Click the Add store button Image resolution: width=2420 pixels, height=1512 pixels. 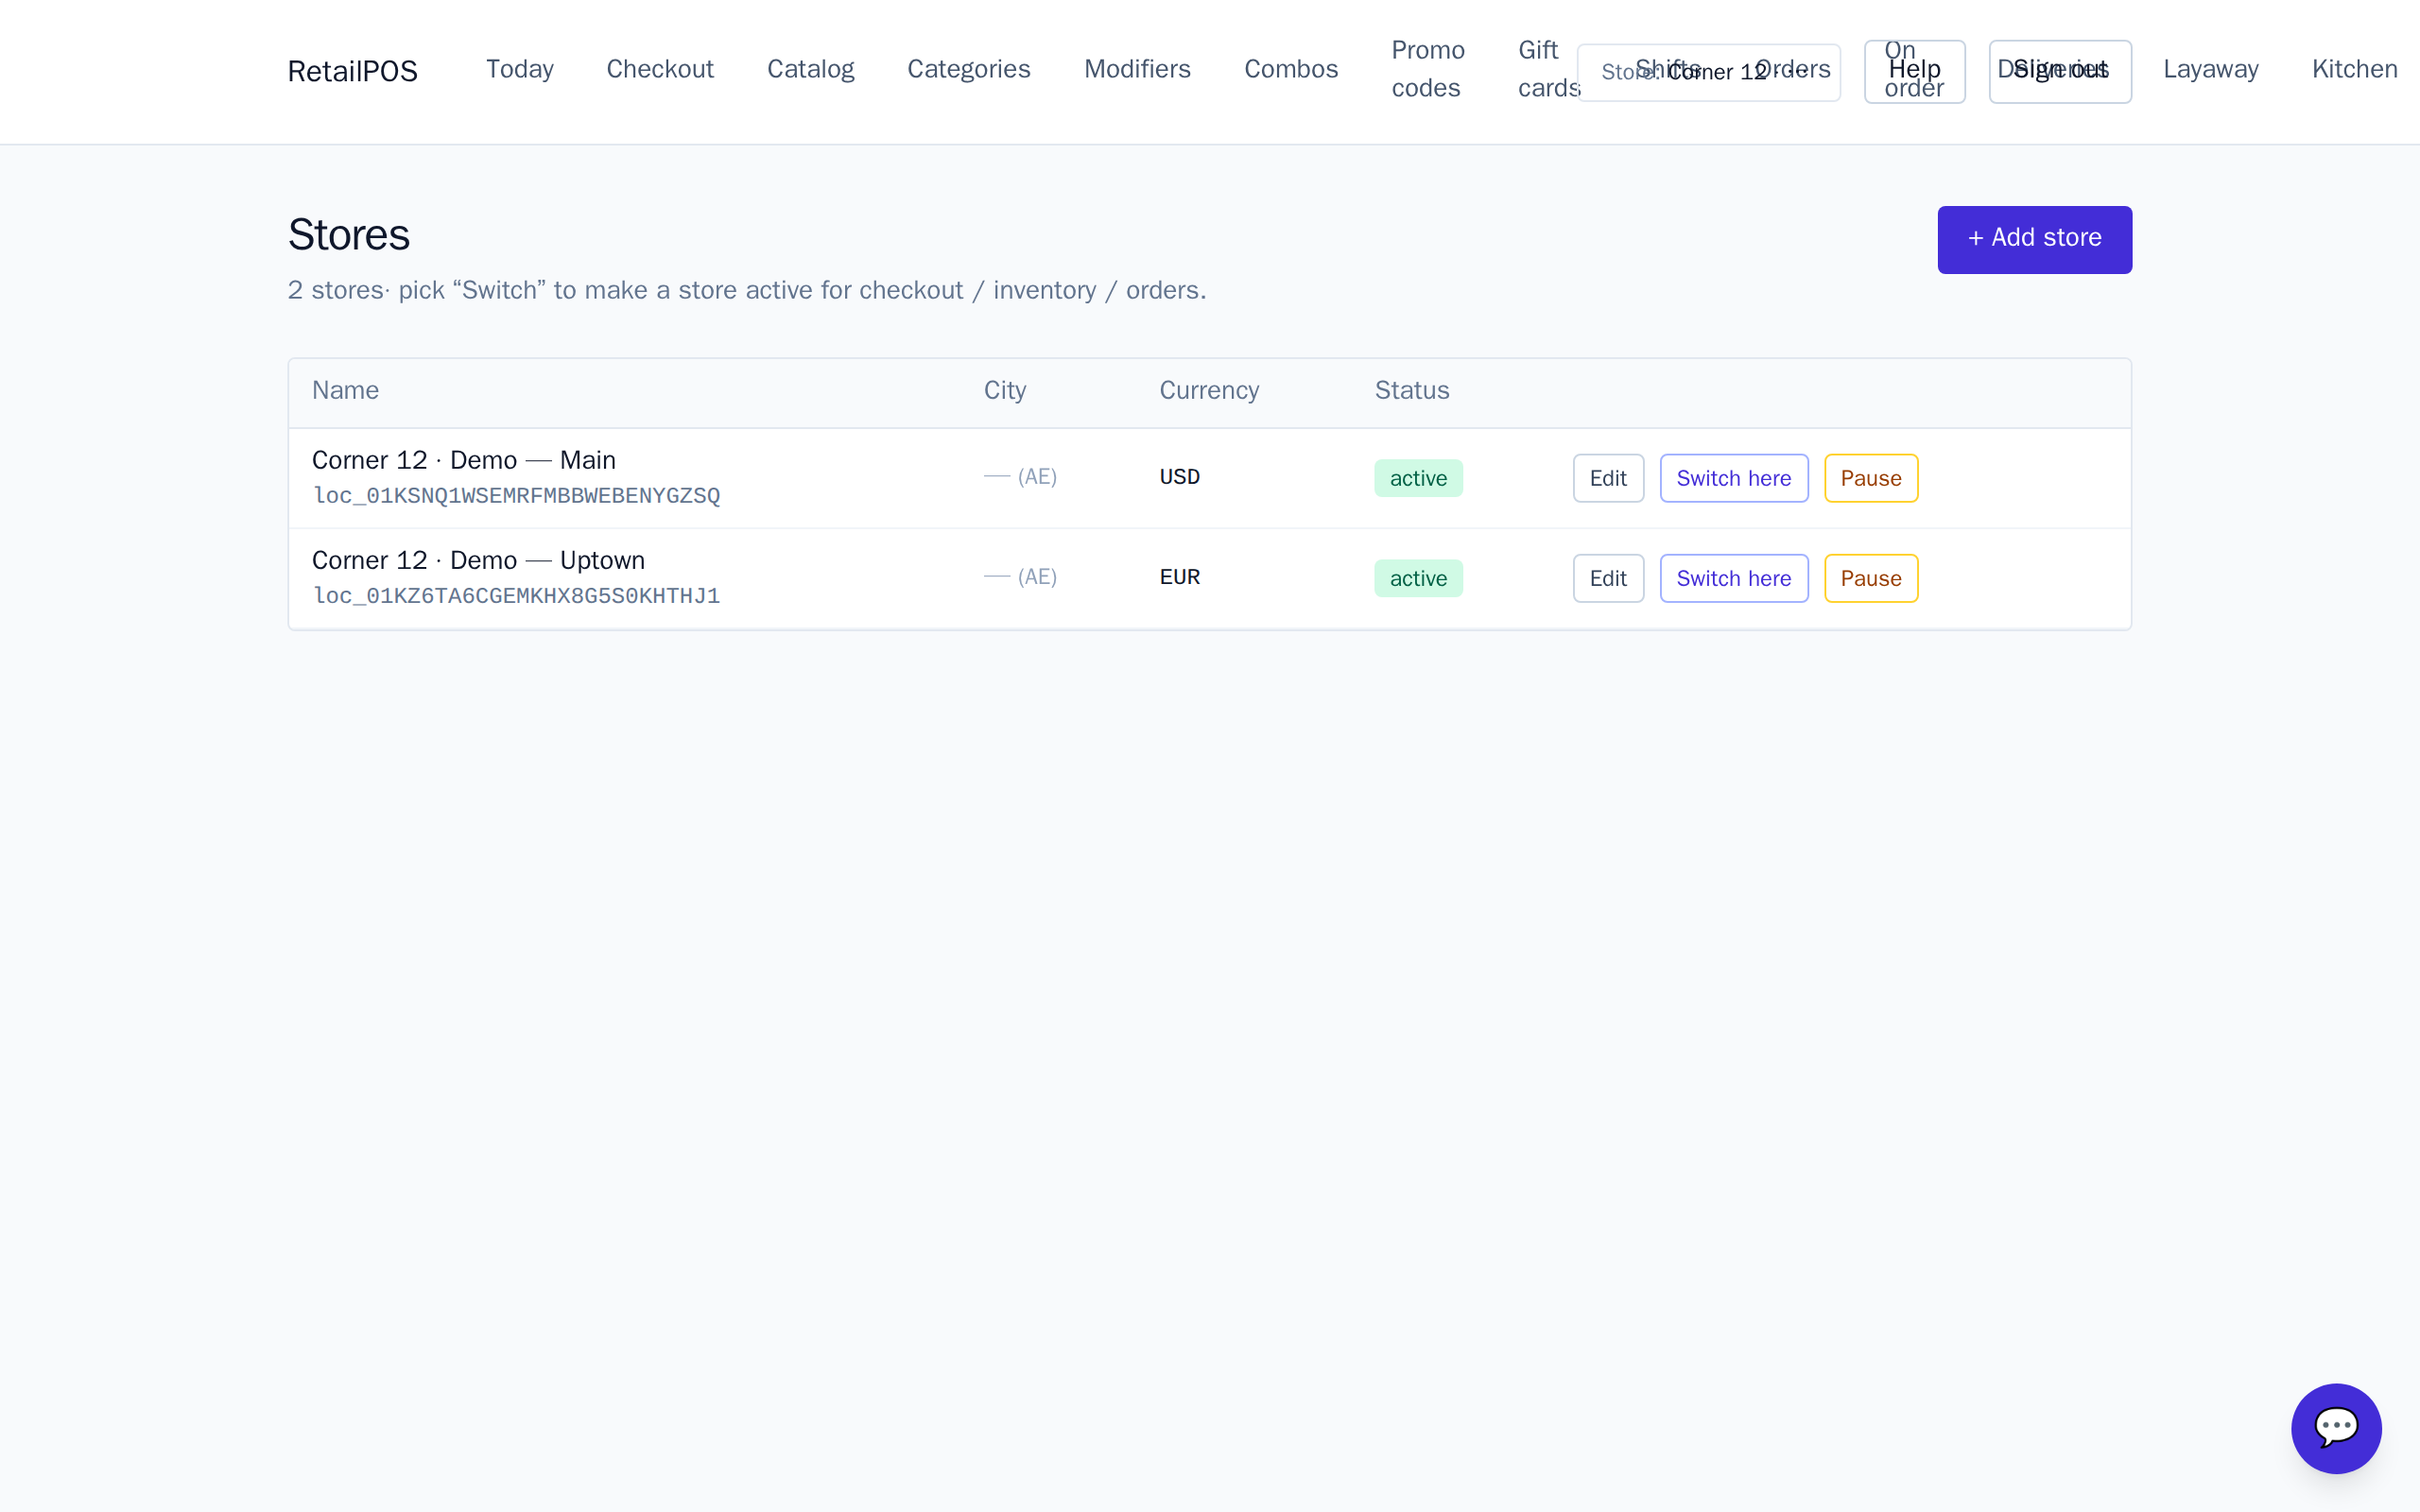2034,239
